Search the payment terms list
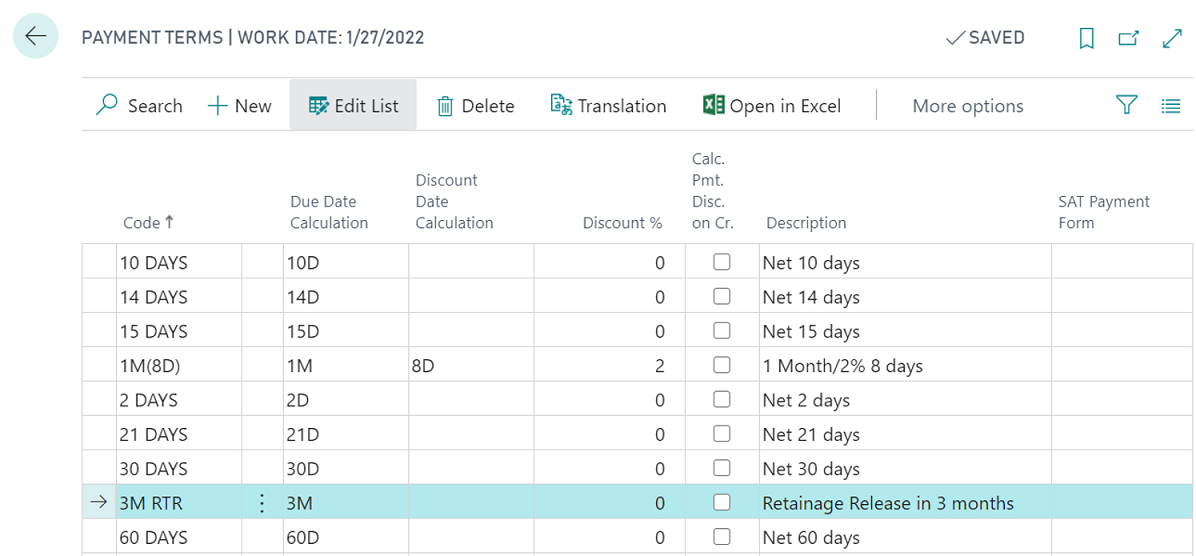This screenshot has height=556, width=1196. click(x=139, y=106)
